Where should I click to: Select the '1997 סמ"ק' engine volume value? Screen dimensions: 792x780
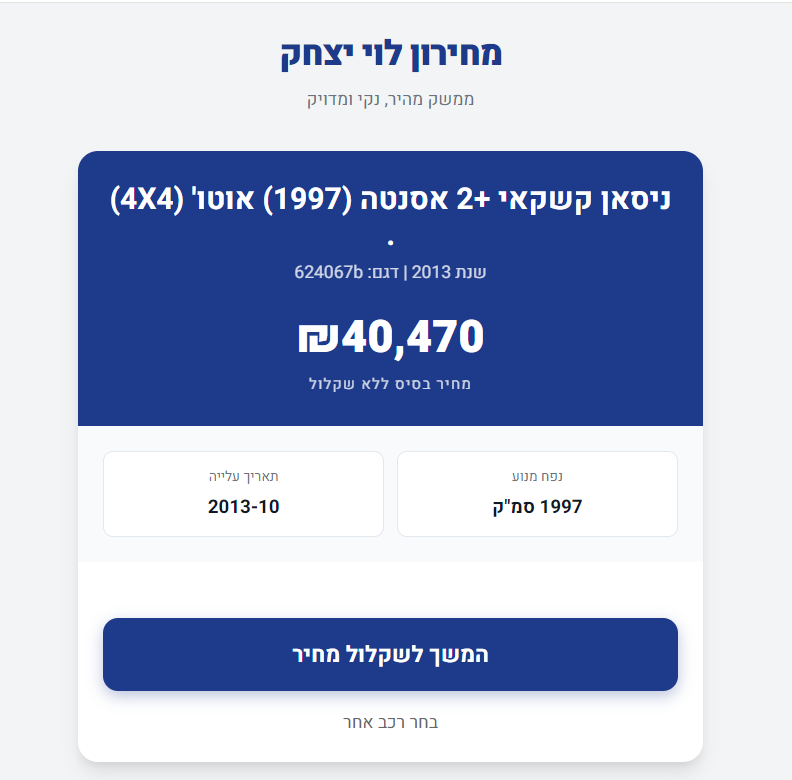[x=538, y=506]
